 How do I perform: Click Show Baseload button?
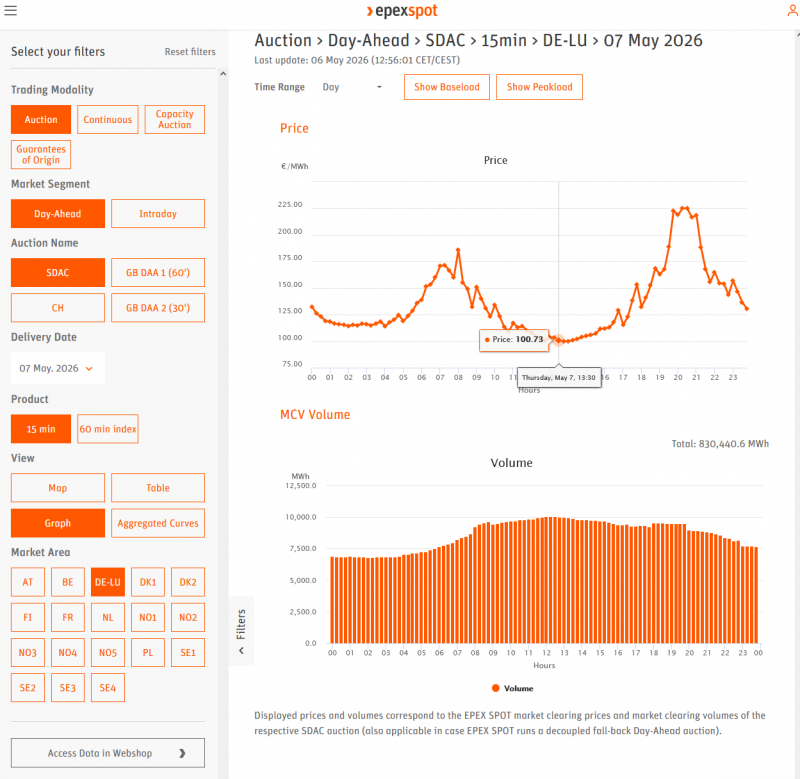coord(446,87)
